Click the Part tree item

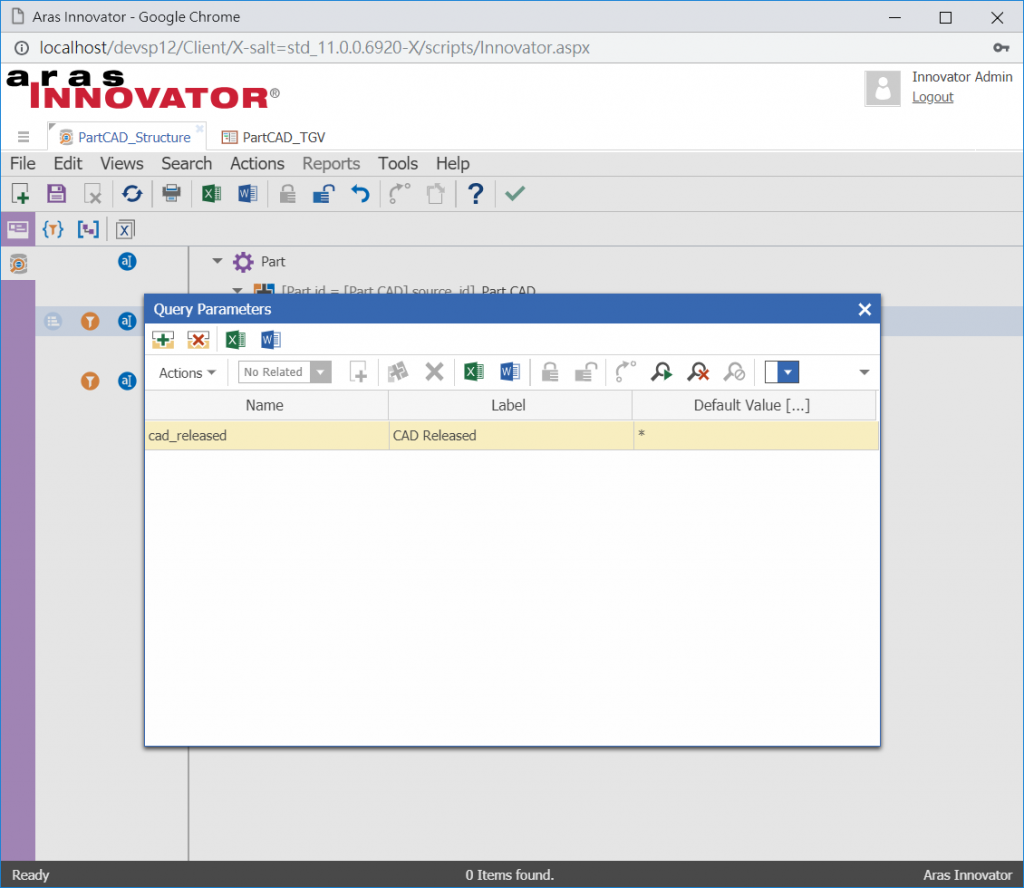point(273,262)
